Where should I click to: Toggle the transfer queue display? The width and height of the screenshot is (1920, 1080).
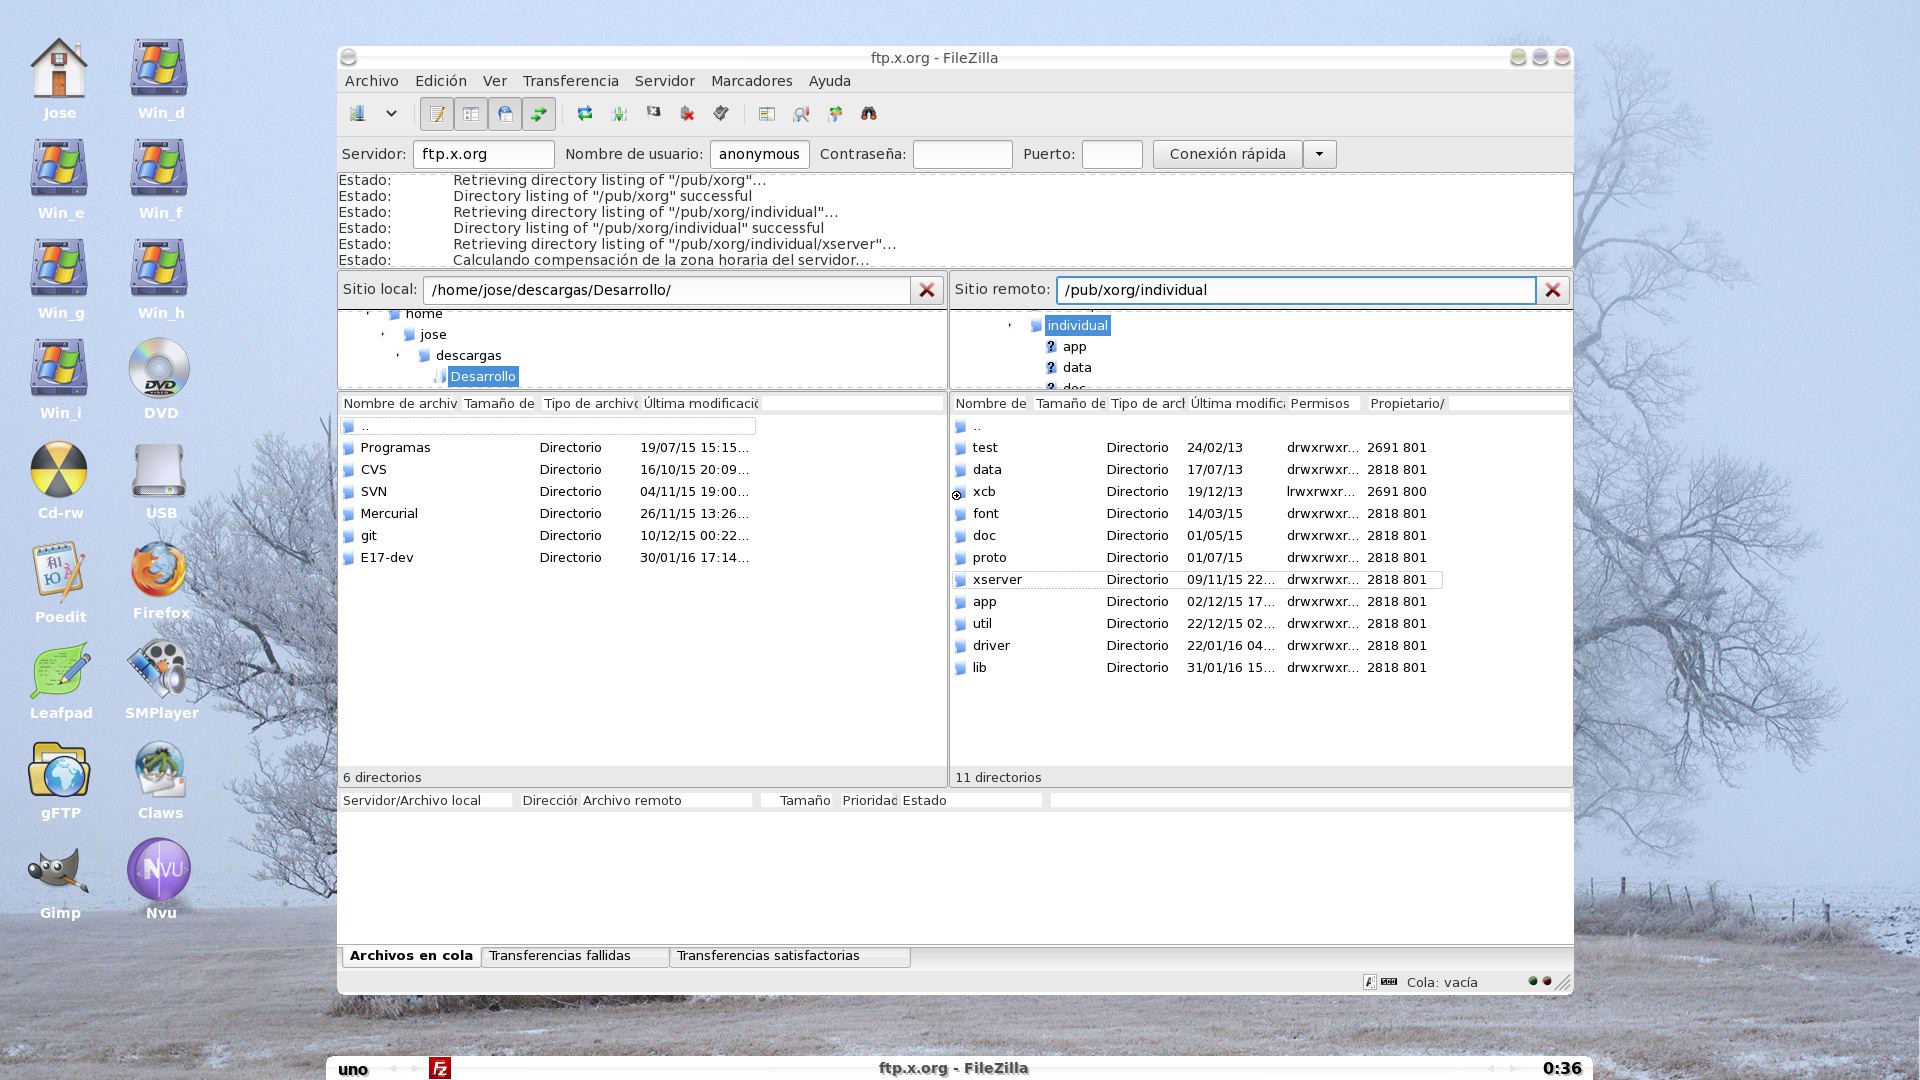[539, 114]
